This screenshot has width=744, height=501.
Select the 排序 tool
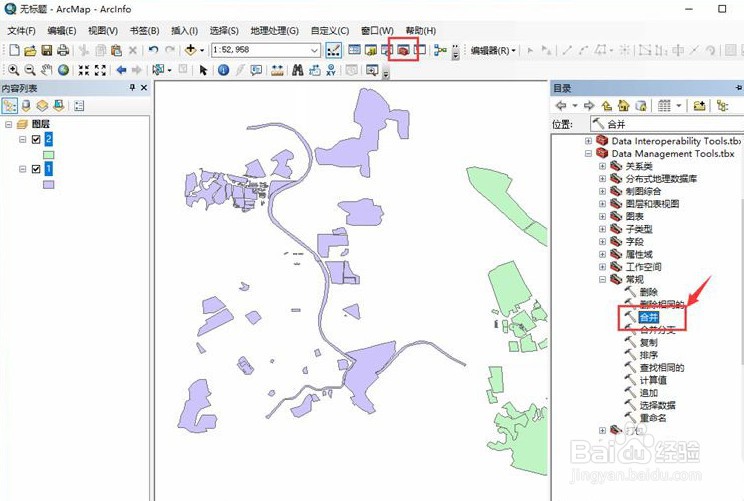pos(649,355)
